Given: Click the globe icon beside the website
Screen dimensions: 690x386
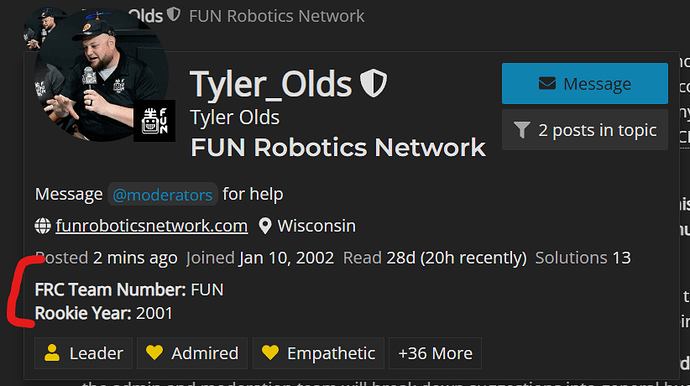Looking at the screenshot, I should point(43,226).
